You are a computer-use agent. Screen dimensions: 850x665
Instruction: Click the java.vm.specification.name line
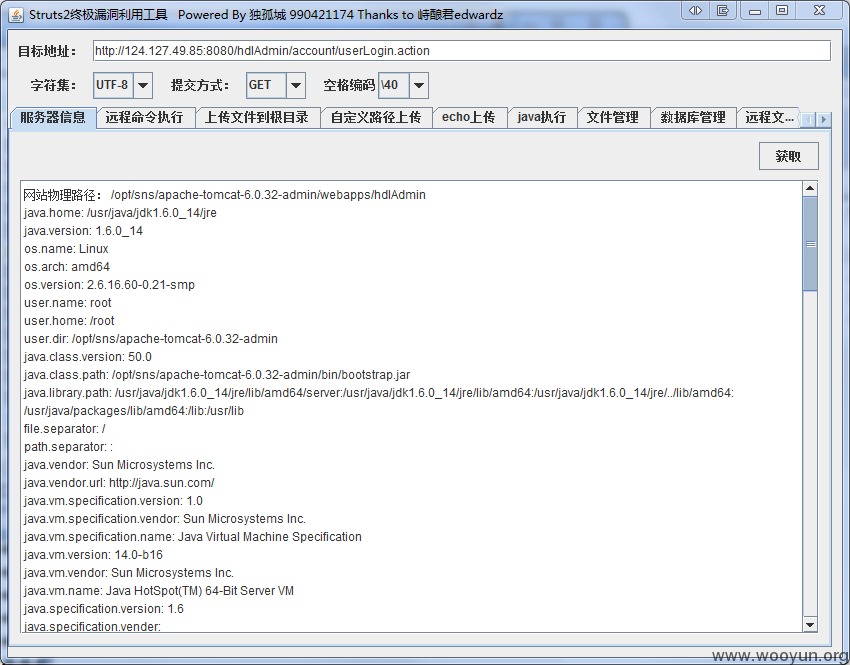point(193,537)
